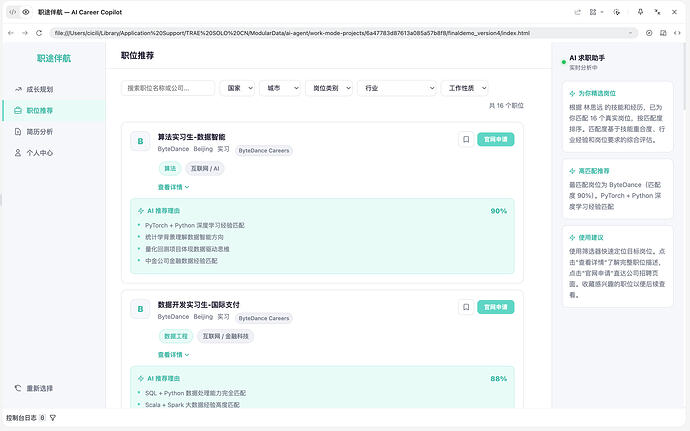Viewport: 690px width, 431px height.
Task: Click the 职途伴航 logo
Action: pyautogui.click(x=54, y=58)
